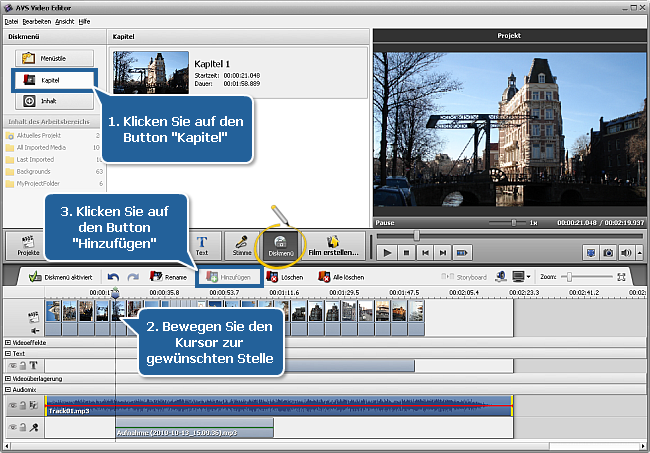Open the Text tool in the toolbar

pyautogui.click(x=202, y=246)
